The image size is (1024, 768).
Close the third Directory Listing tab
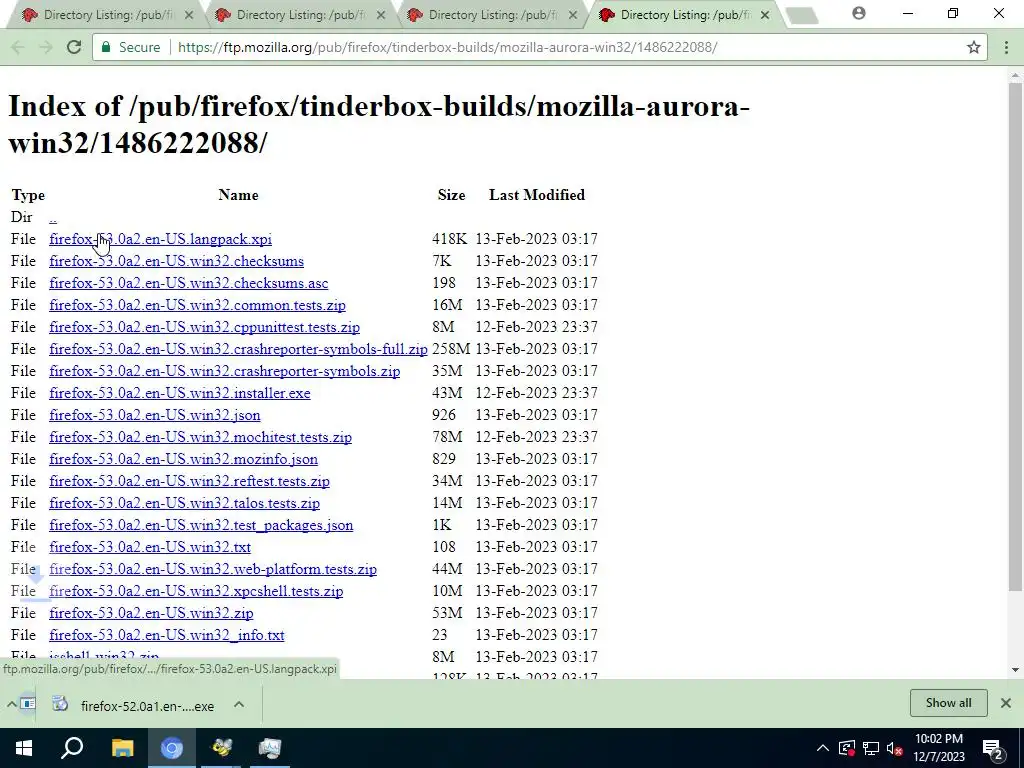click(573, 14)
